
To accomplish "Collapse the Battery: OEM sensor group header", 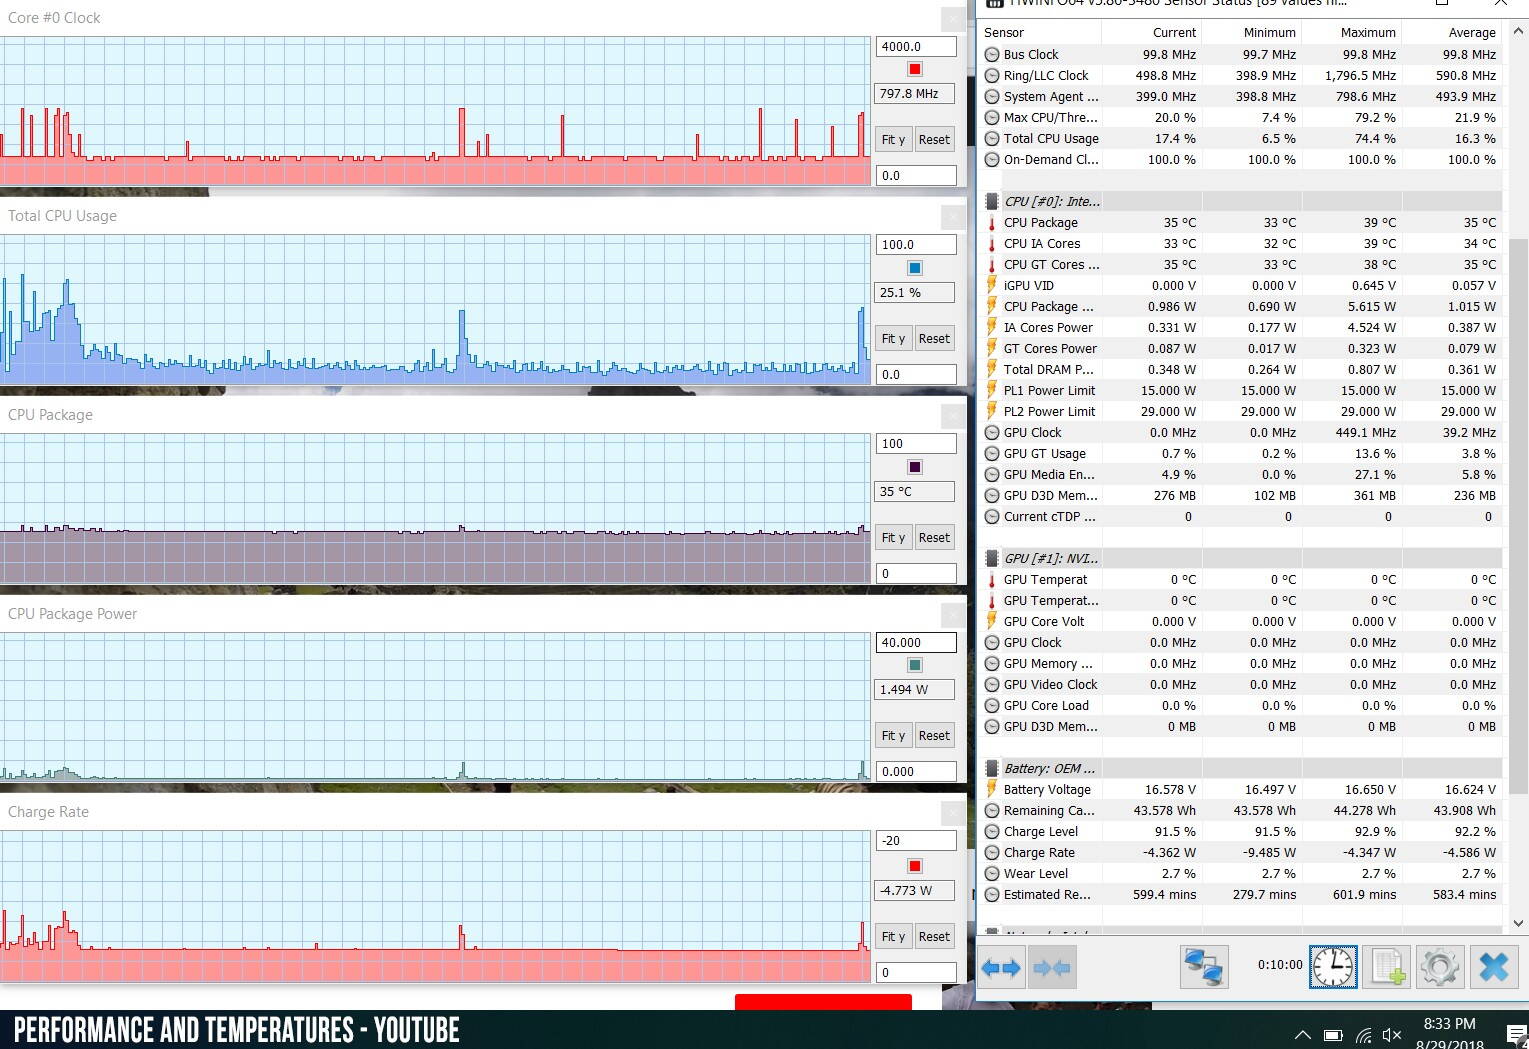I will click(x=1049, y=768).
